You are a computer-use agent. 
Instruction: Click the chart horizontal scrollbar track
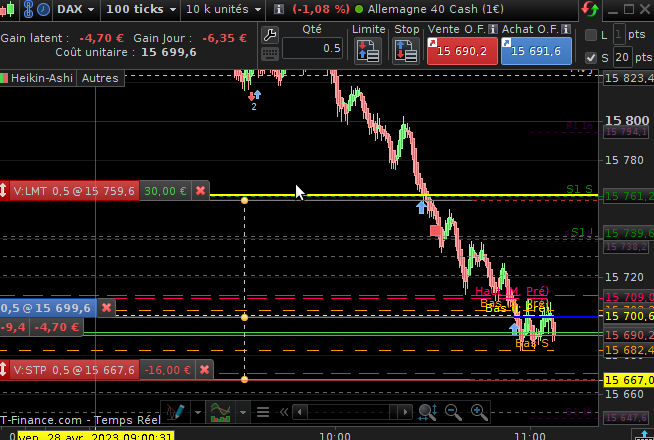(x=352, y=412)
